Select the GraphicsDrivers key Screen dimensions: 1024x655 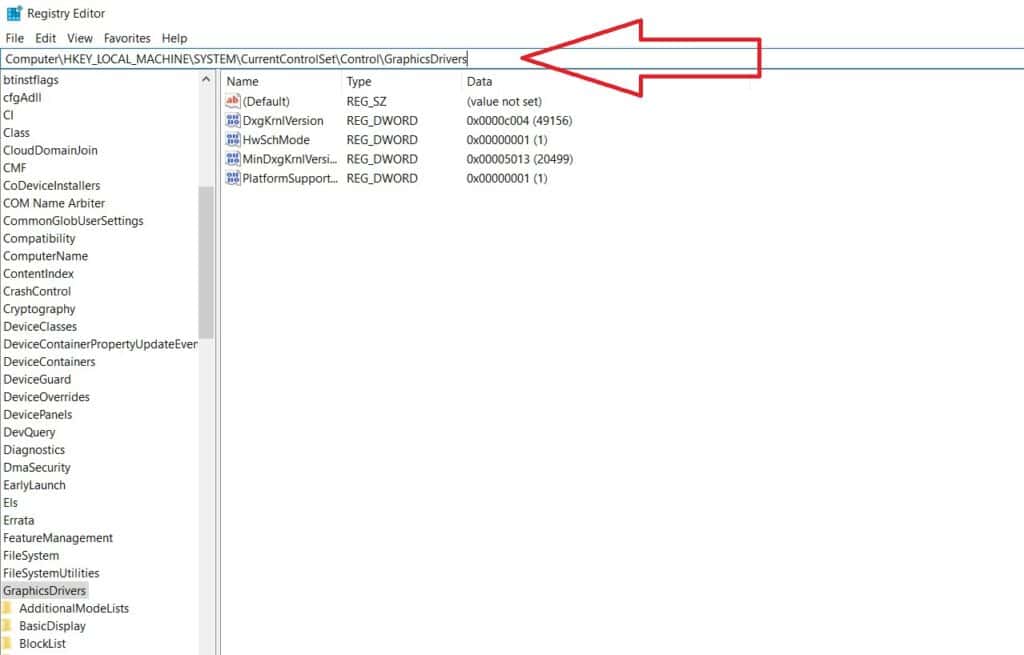(x=44, y=591)
